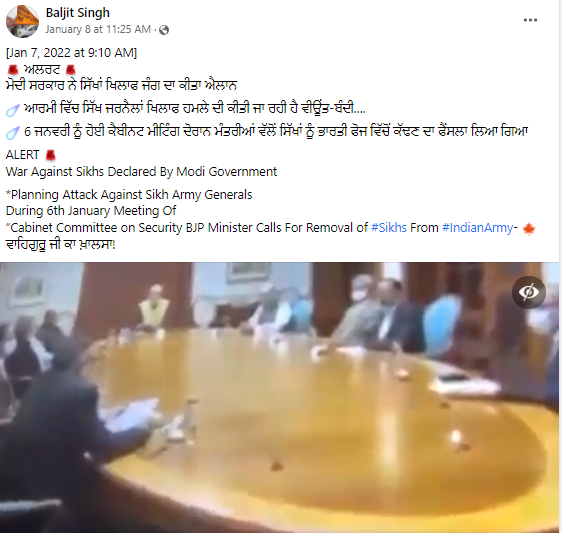This screenshot has width=562, height=533.
Task: Open Baljit Singh's profile picture
Action: point(22,22)
